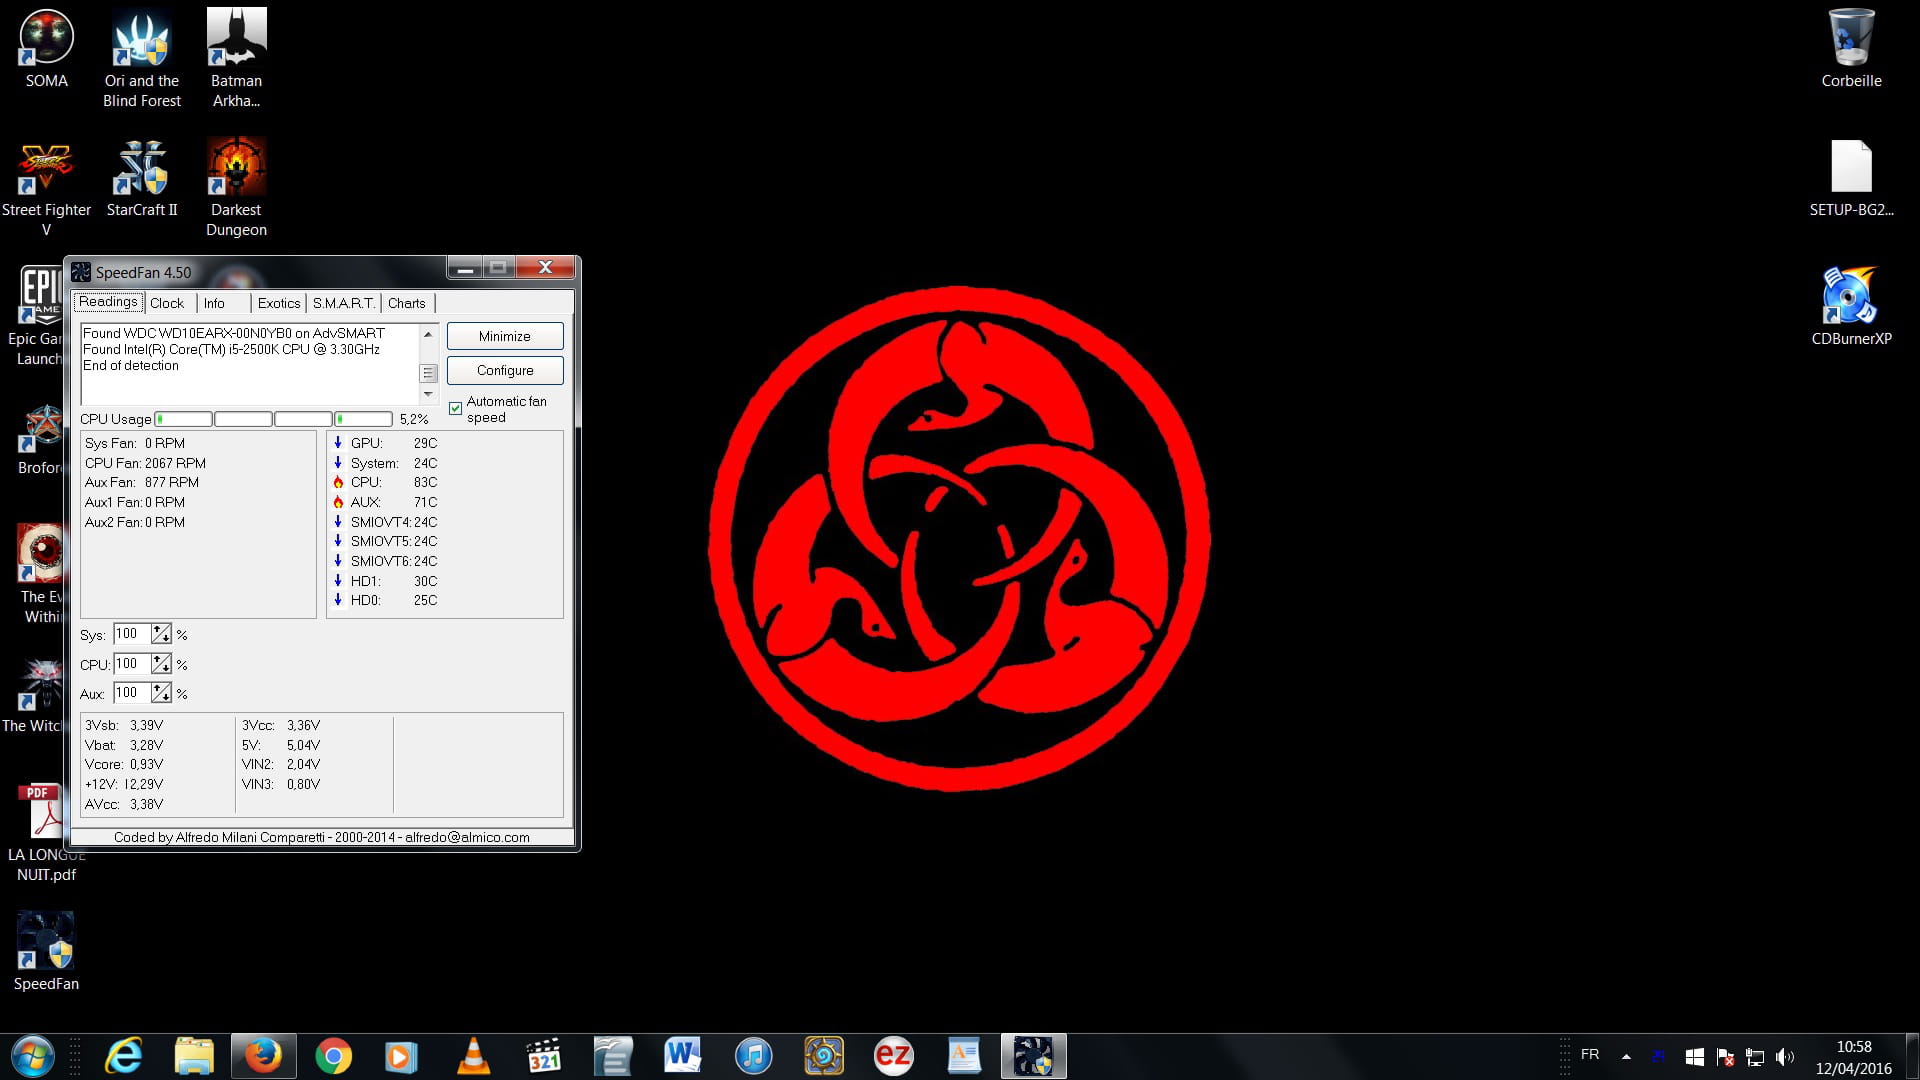This screenshot has width=1920, height=1080.
Task: Open Action Center flag in tray
Action: pyautogui.click(x=1725, y=1056)
